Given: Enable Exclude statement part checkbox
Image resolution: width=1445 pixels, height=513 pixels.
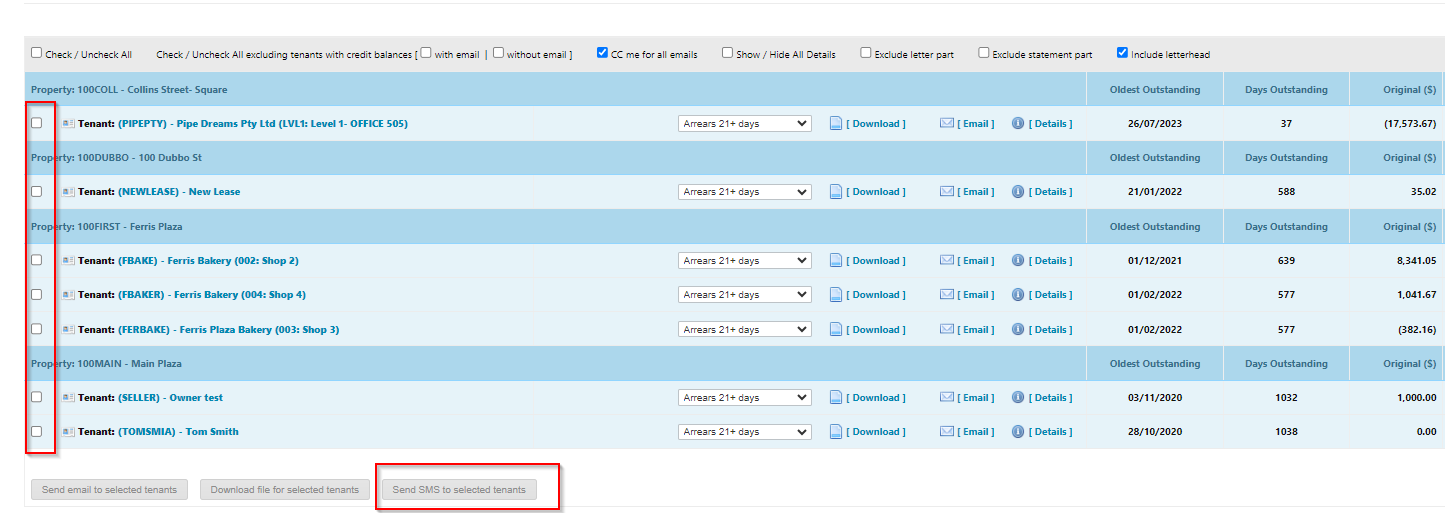Looking at the screenshot, I should (x=984, y=53).
